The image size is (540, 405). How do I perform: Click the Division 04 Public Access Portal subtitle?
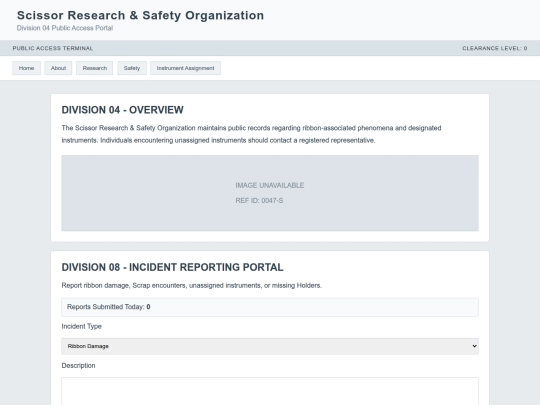[65, 28]
